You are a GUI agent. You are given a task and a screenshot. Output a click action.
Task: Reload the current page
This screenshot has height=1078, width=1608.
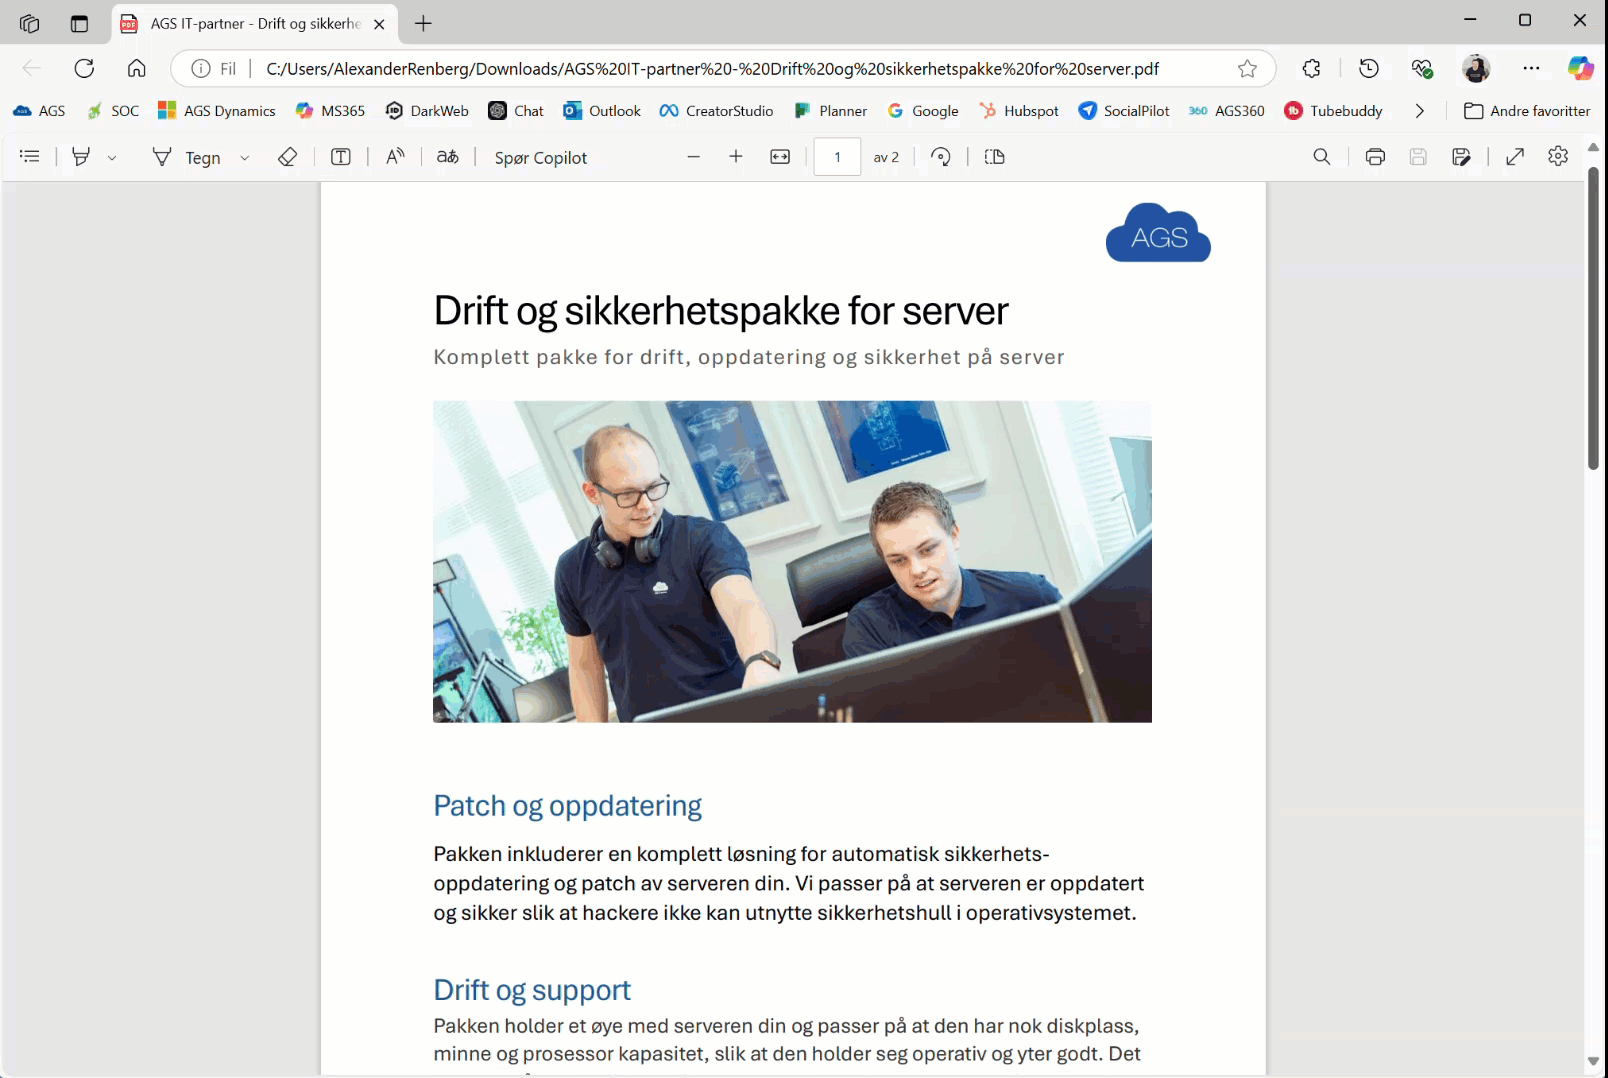click(84, 68)
